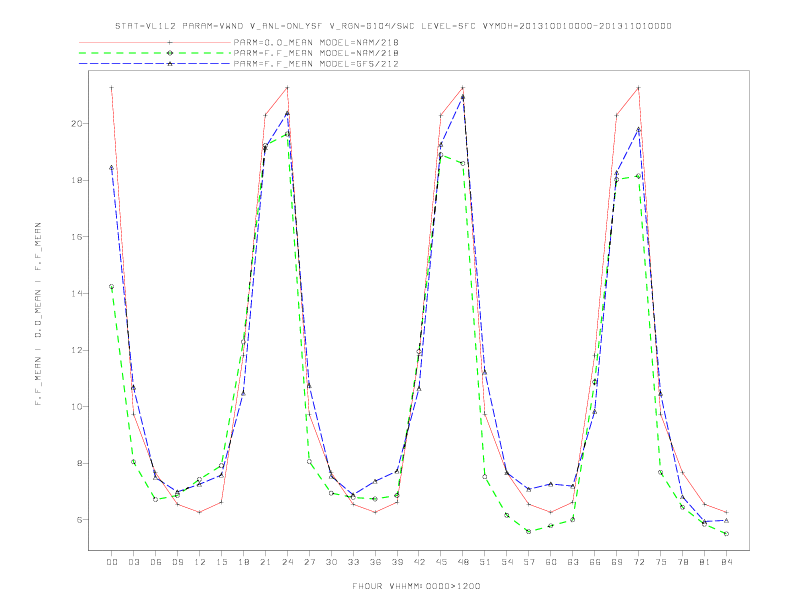
Task: Click x-axis tick label 18
Action: [x=243, y=562]
